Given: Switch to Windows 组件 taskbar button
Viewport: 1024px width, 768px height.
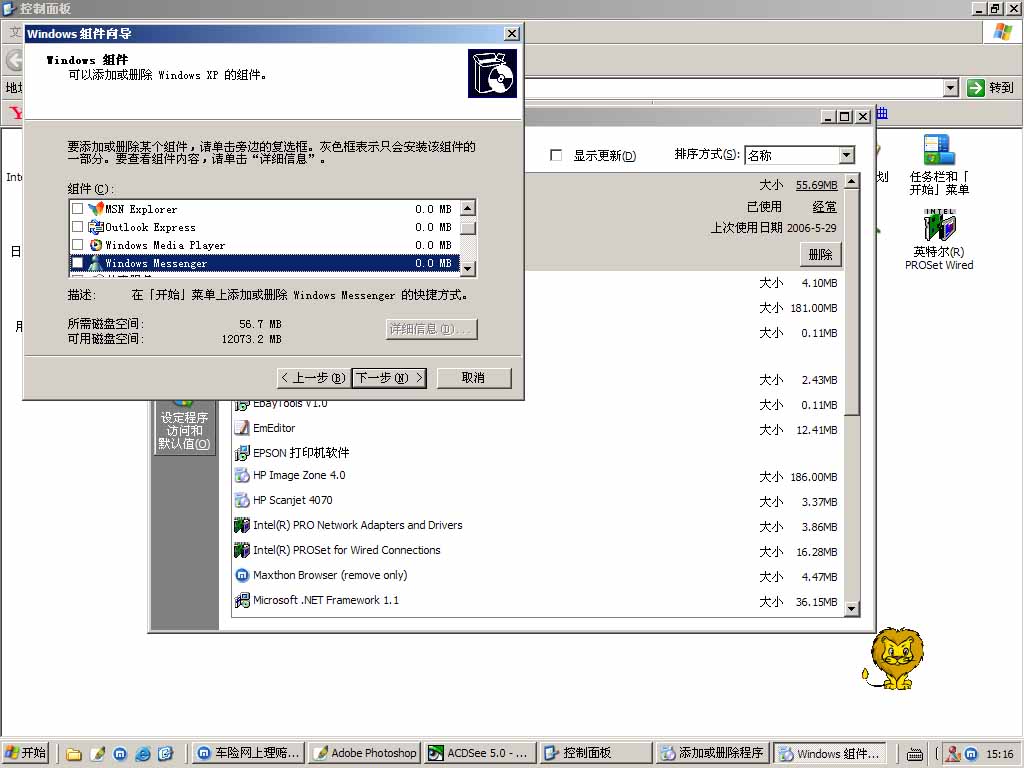Looking at the screenshot, I should [829, 754].
